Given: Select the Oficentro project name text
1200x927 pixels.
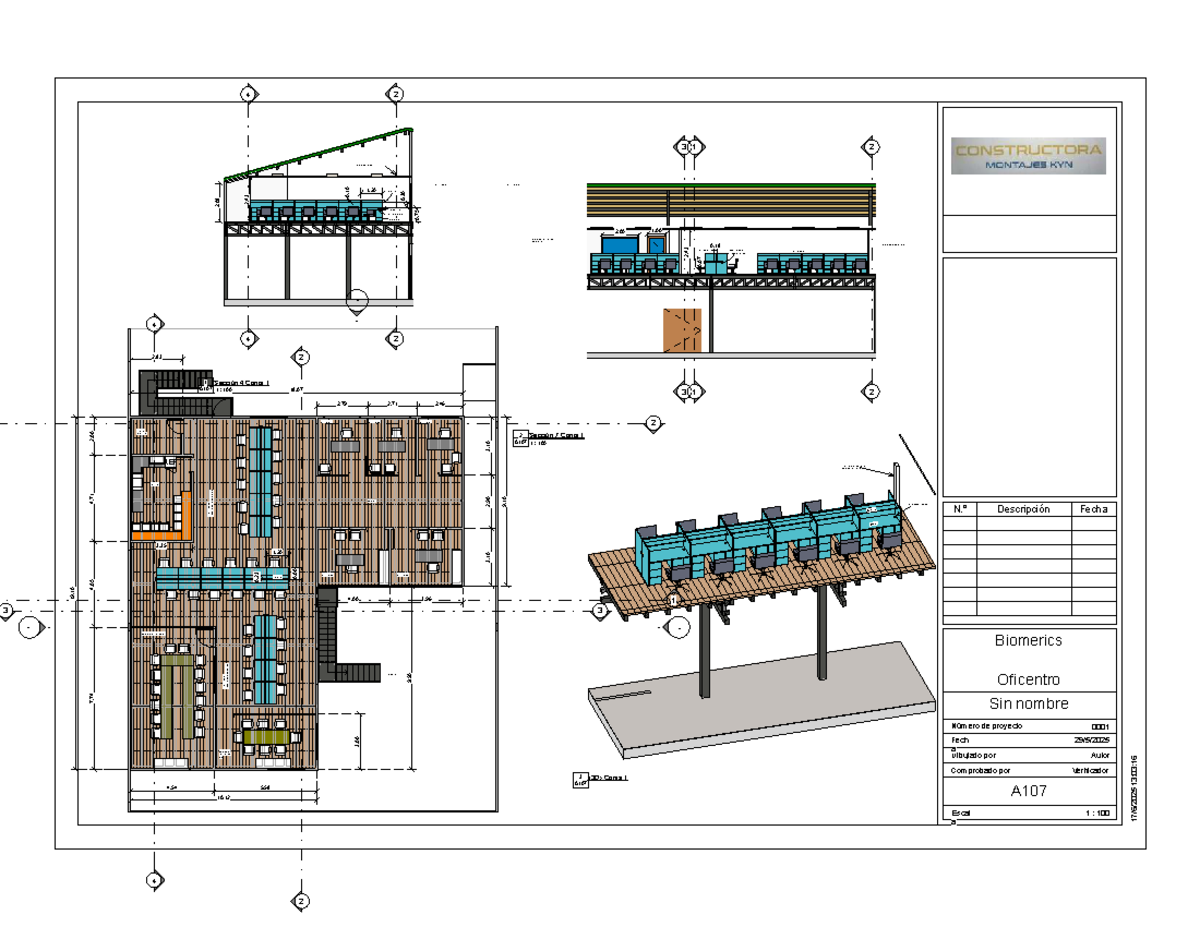Looking at the screenshot, I should [1029, 679].
